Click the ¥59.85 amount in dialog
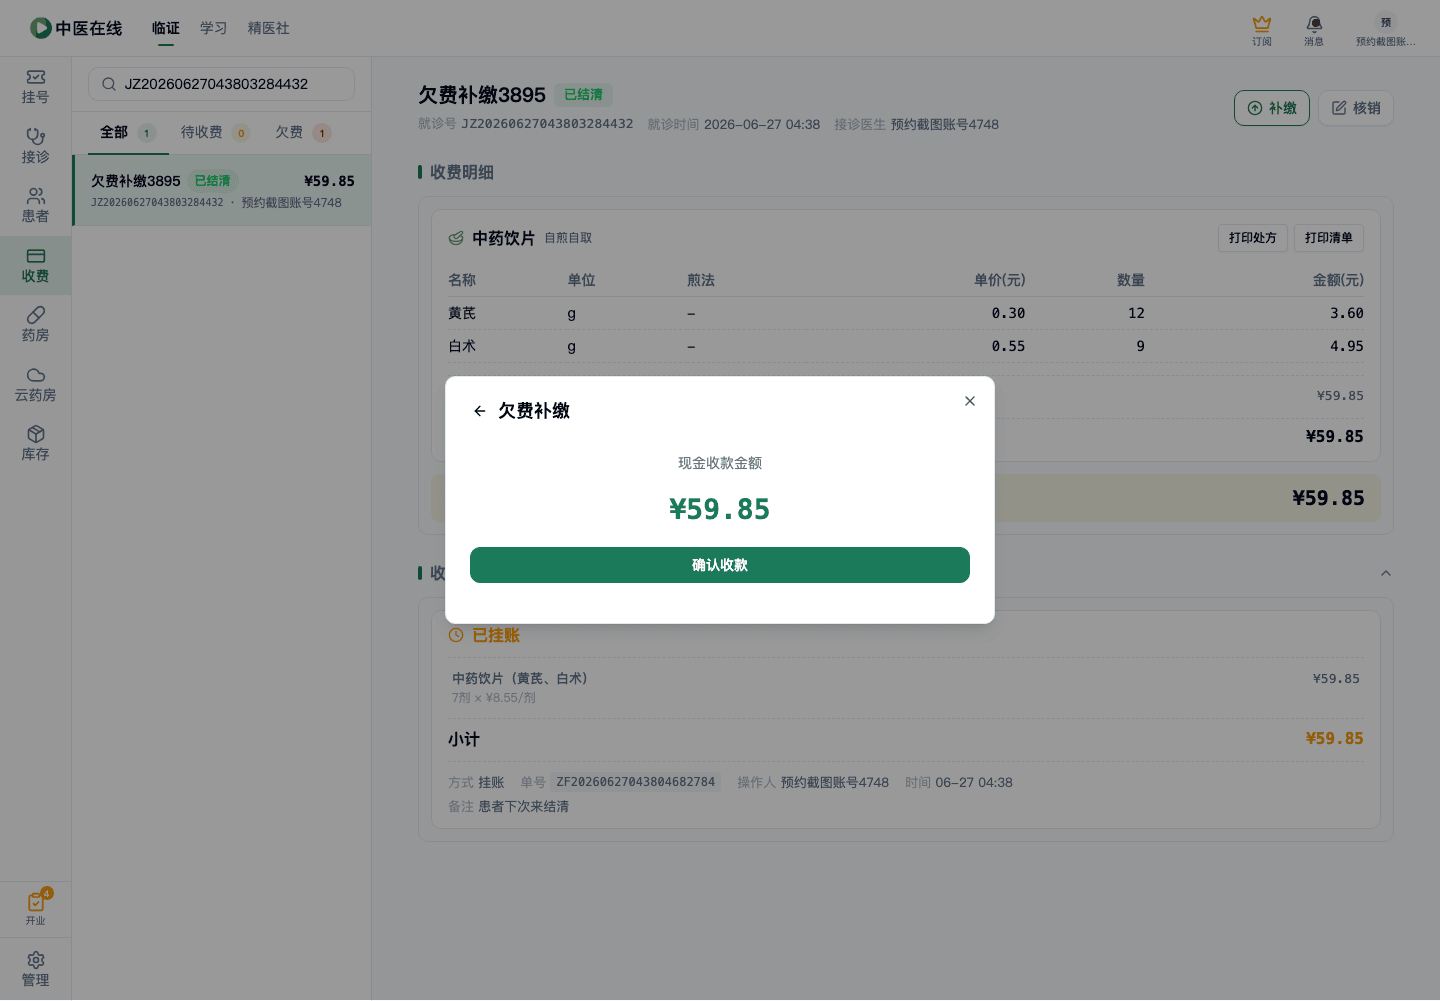Screen dimensions: 1440x1001 720,509
